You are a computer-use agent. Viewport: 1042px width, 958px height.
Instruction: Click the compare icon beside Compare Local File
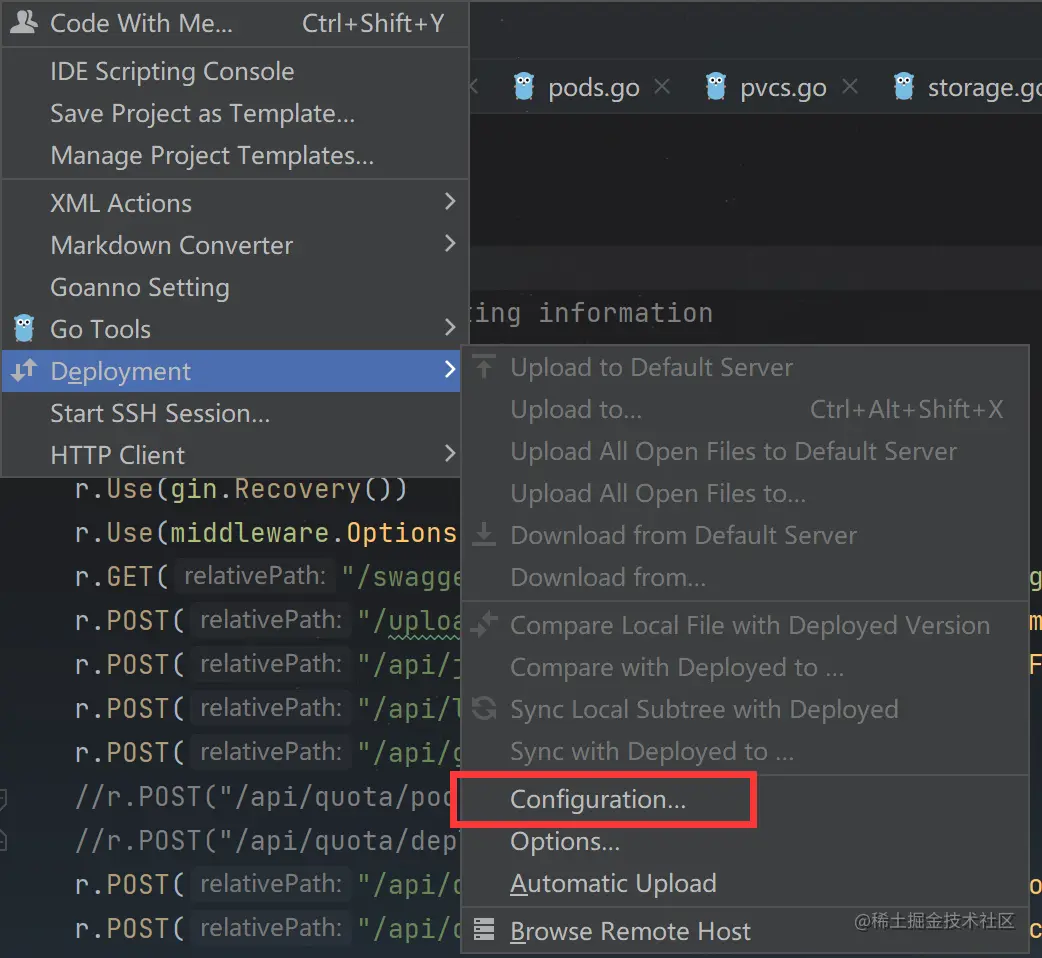coord(484,624)
